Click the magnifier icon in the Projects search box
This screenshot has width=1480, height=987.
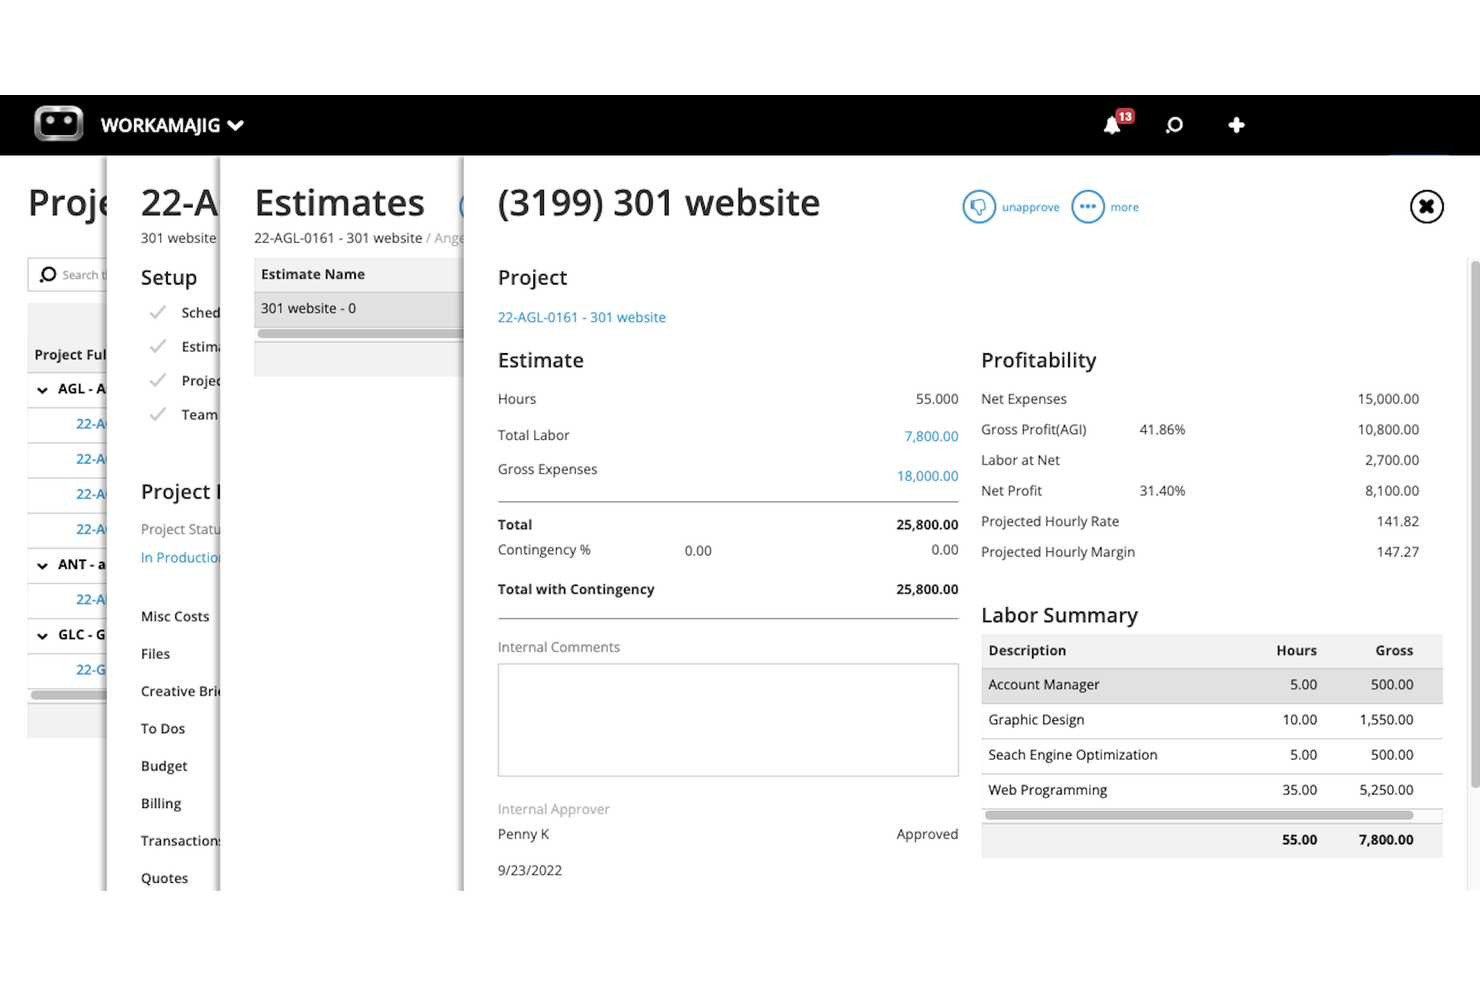48,274
